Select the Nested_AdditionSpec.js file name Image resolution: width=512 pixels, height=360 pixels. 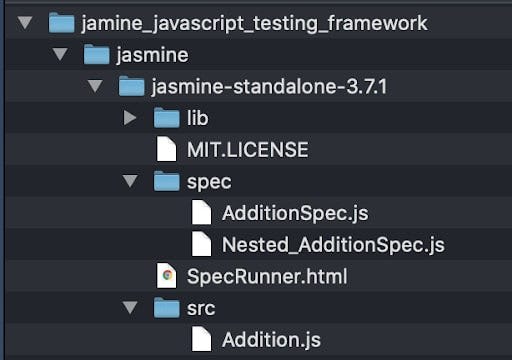pos(333,245)
